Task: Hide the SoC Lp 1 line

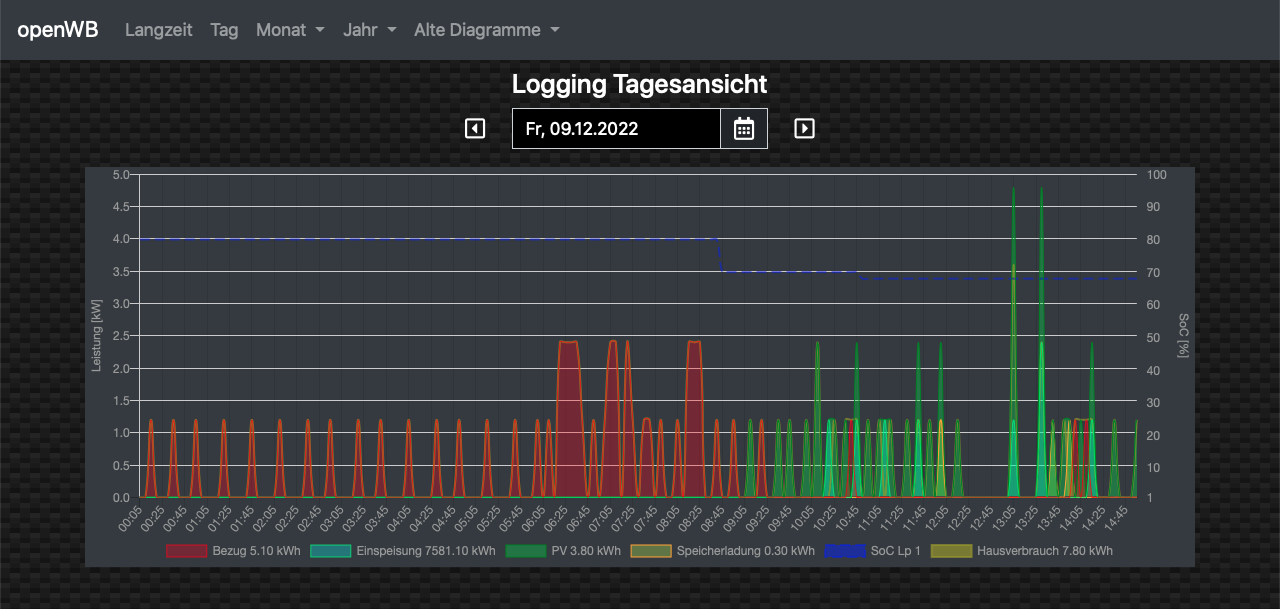Action: click(x=892, y=550)
